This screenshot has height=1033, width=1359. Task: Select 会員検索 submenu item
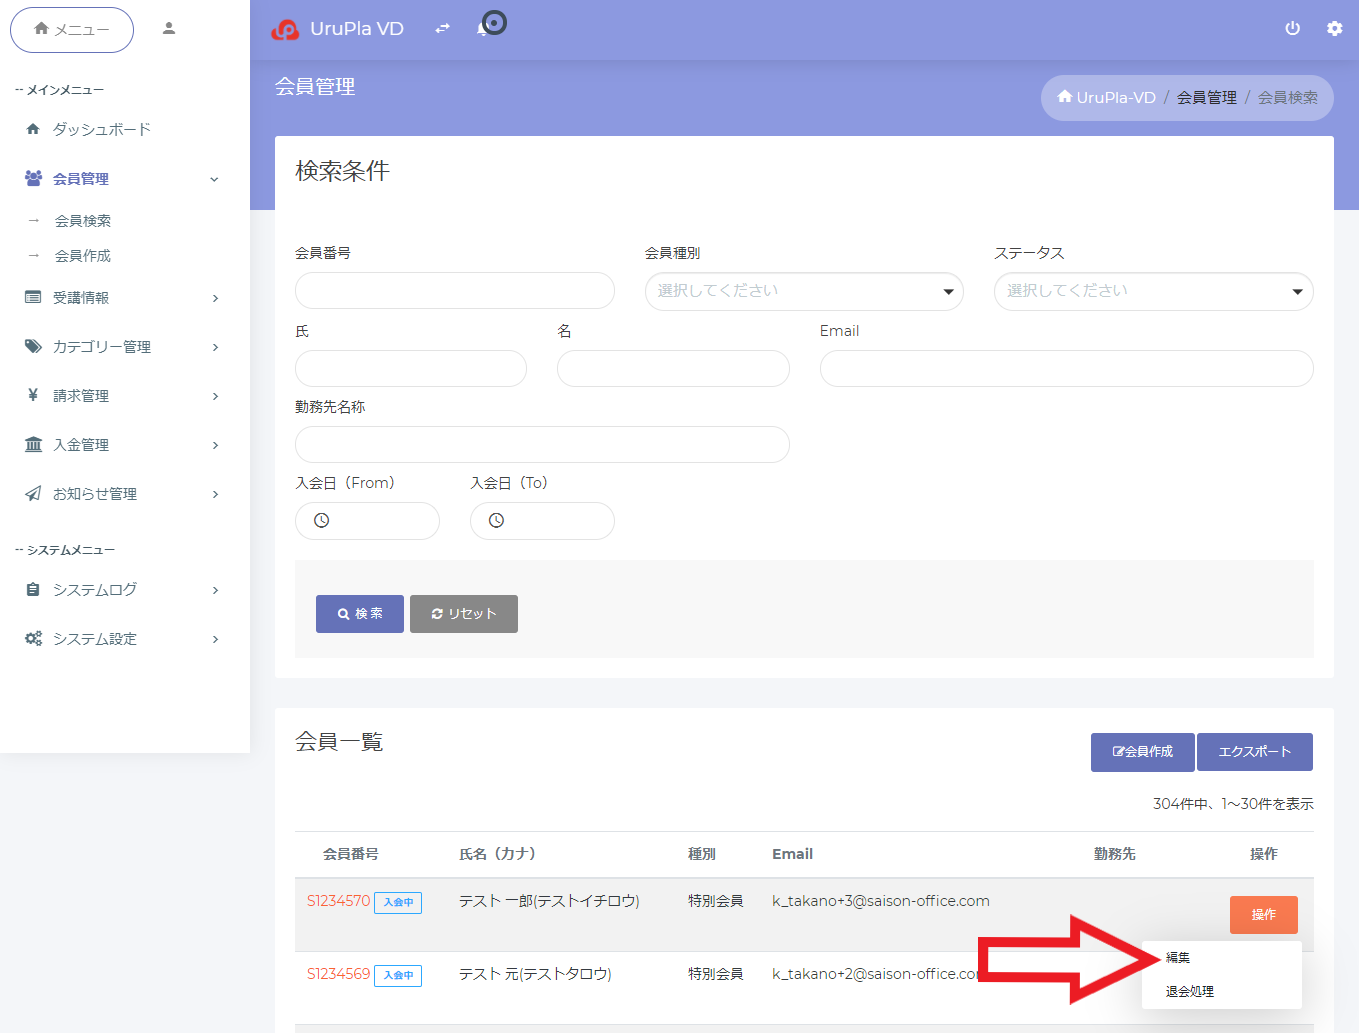(x=83, y=221)
